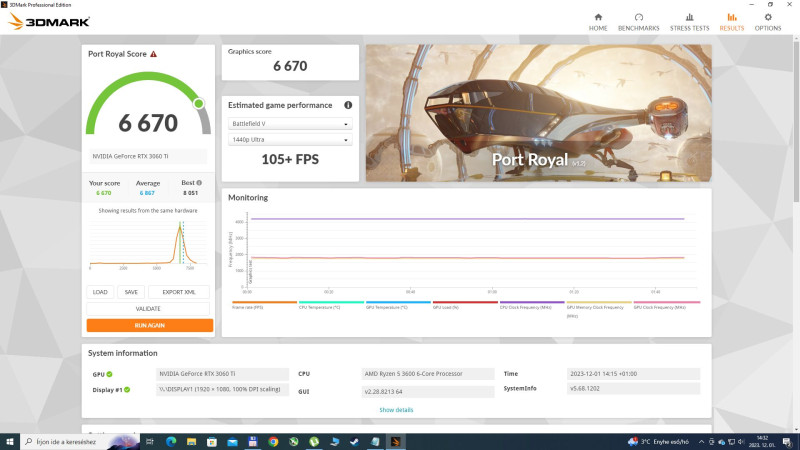Click the GPU green checkmark icon

tap(110, 374)
